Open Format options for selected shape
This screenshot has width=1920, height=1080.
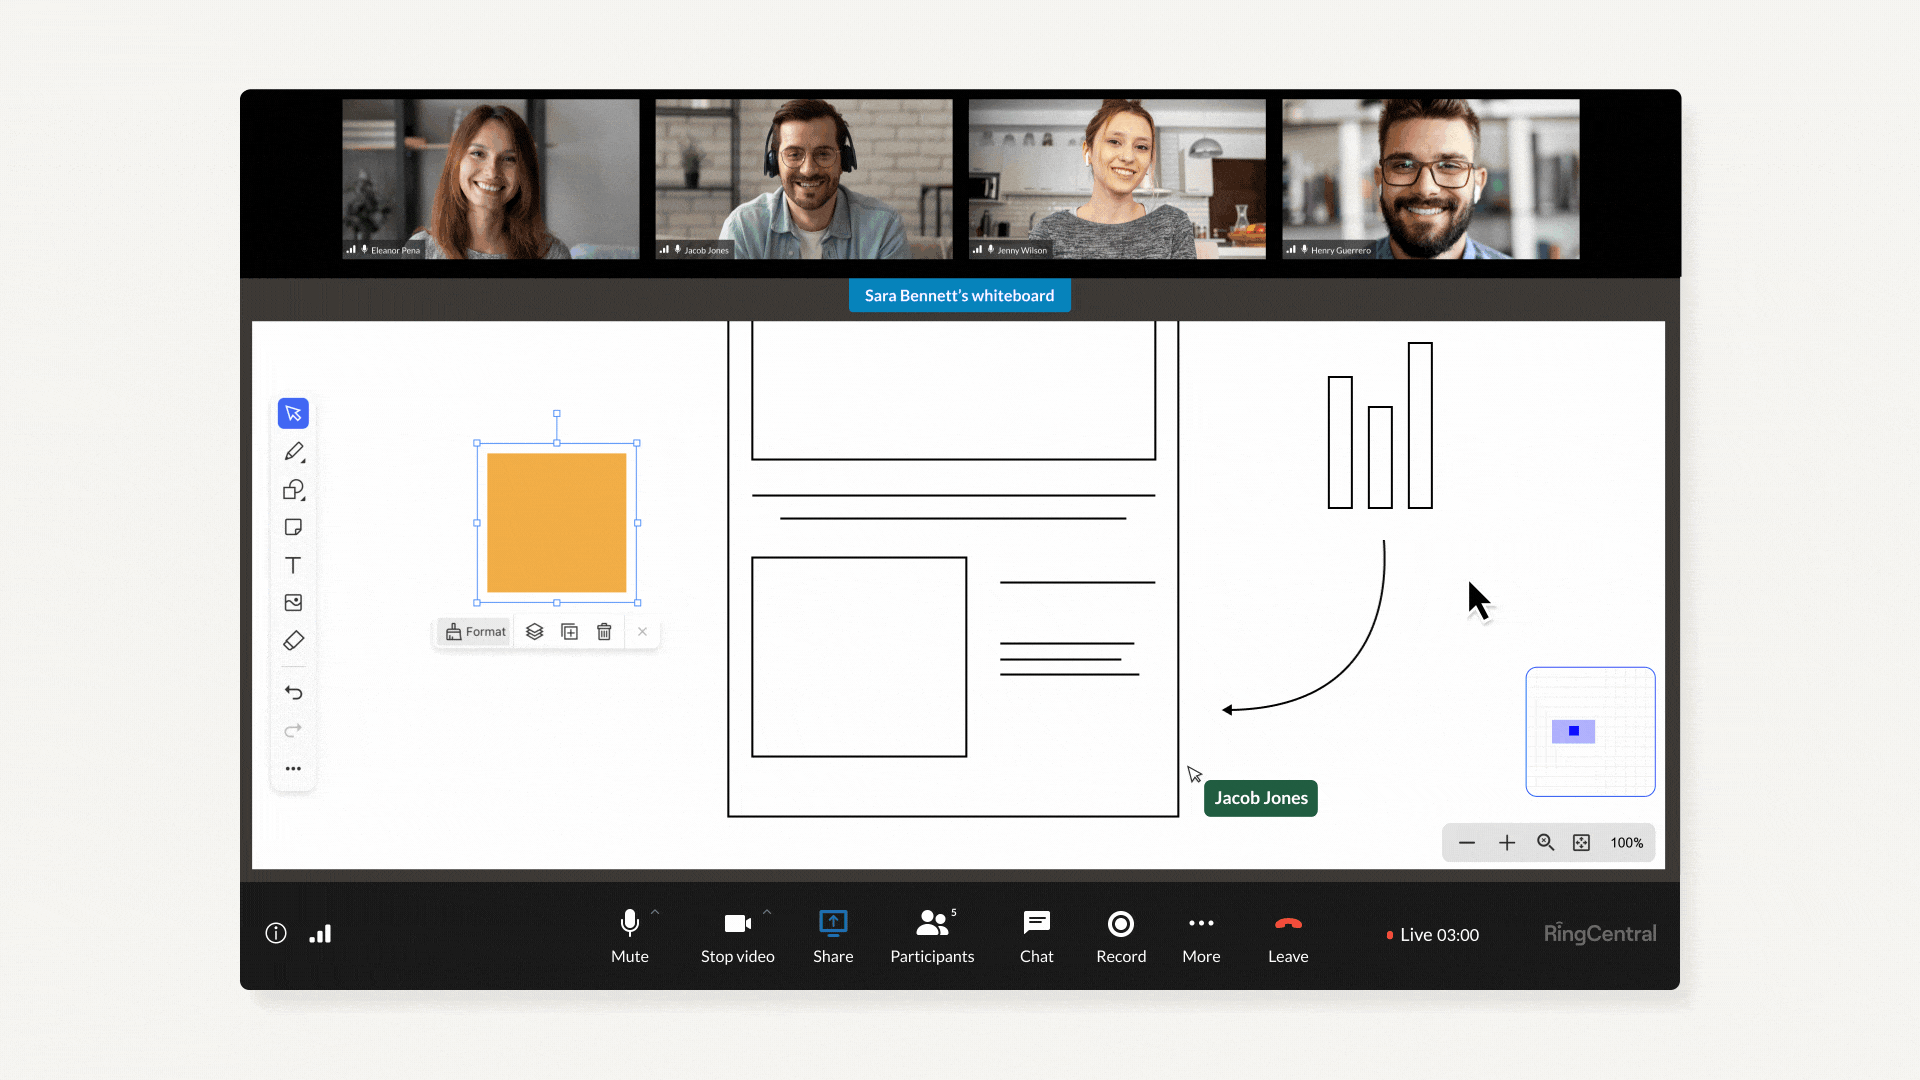[476, 632]
